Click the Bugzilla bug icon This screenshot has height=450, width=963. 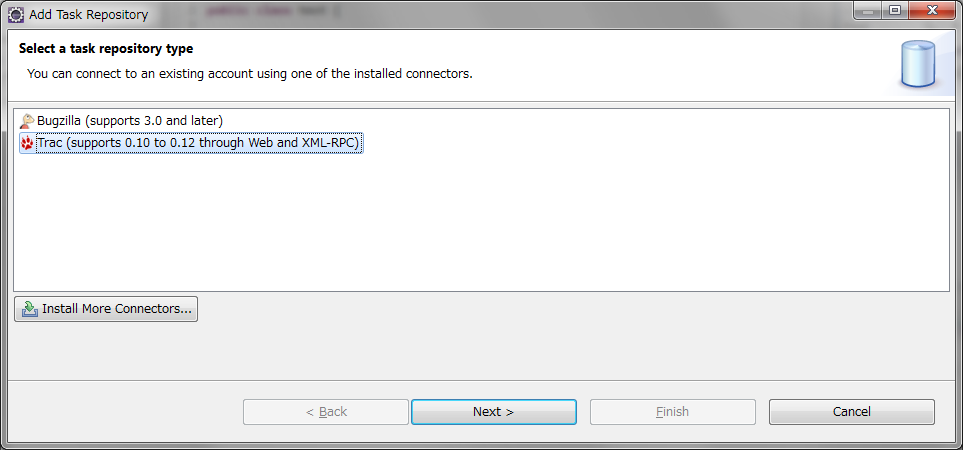(x=27, y=121)
